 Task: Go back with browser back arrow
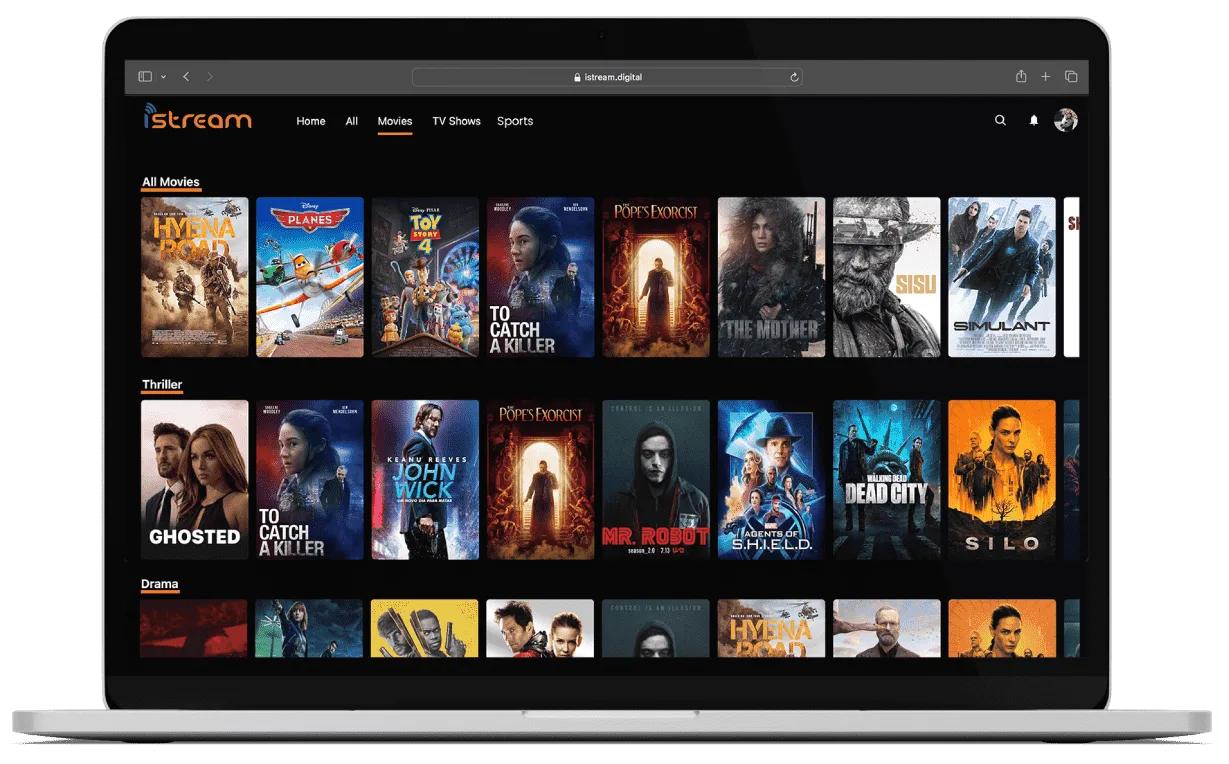[x=186, y=77]
